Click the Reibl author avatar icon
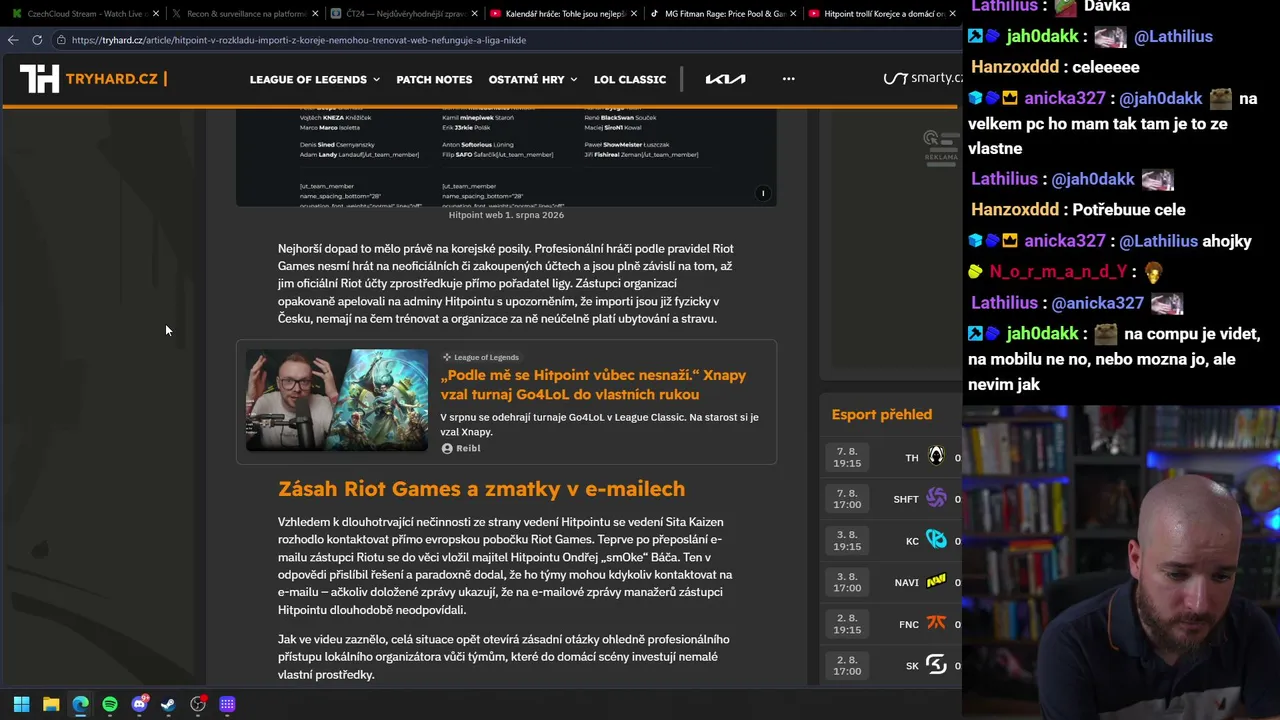Viewport: 1280px width, 720px height. pos(447,448)
